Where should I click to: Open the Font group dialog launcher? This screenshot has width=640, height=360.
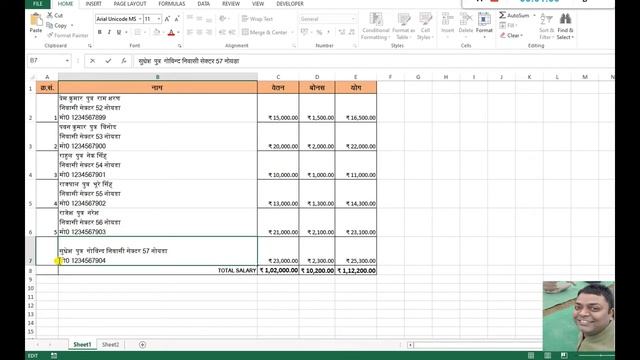(180, 46)
